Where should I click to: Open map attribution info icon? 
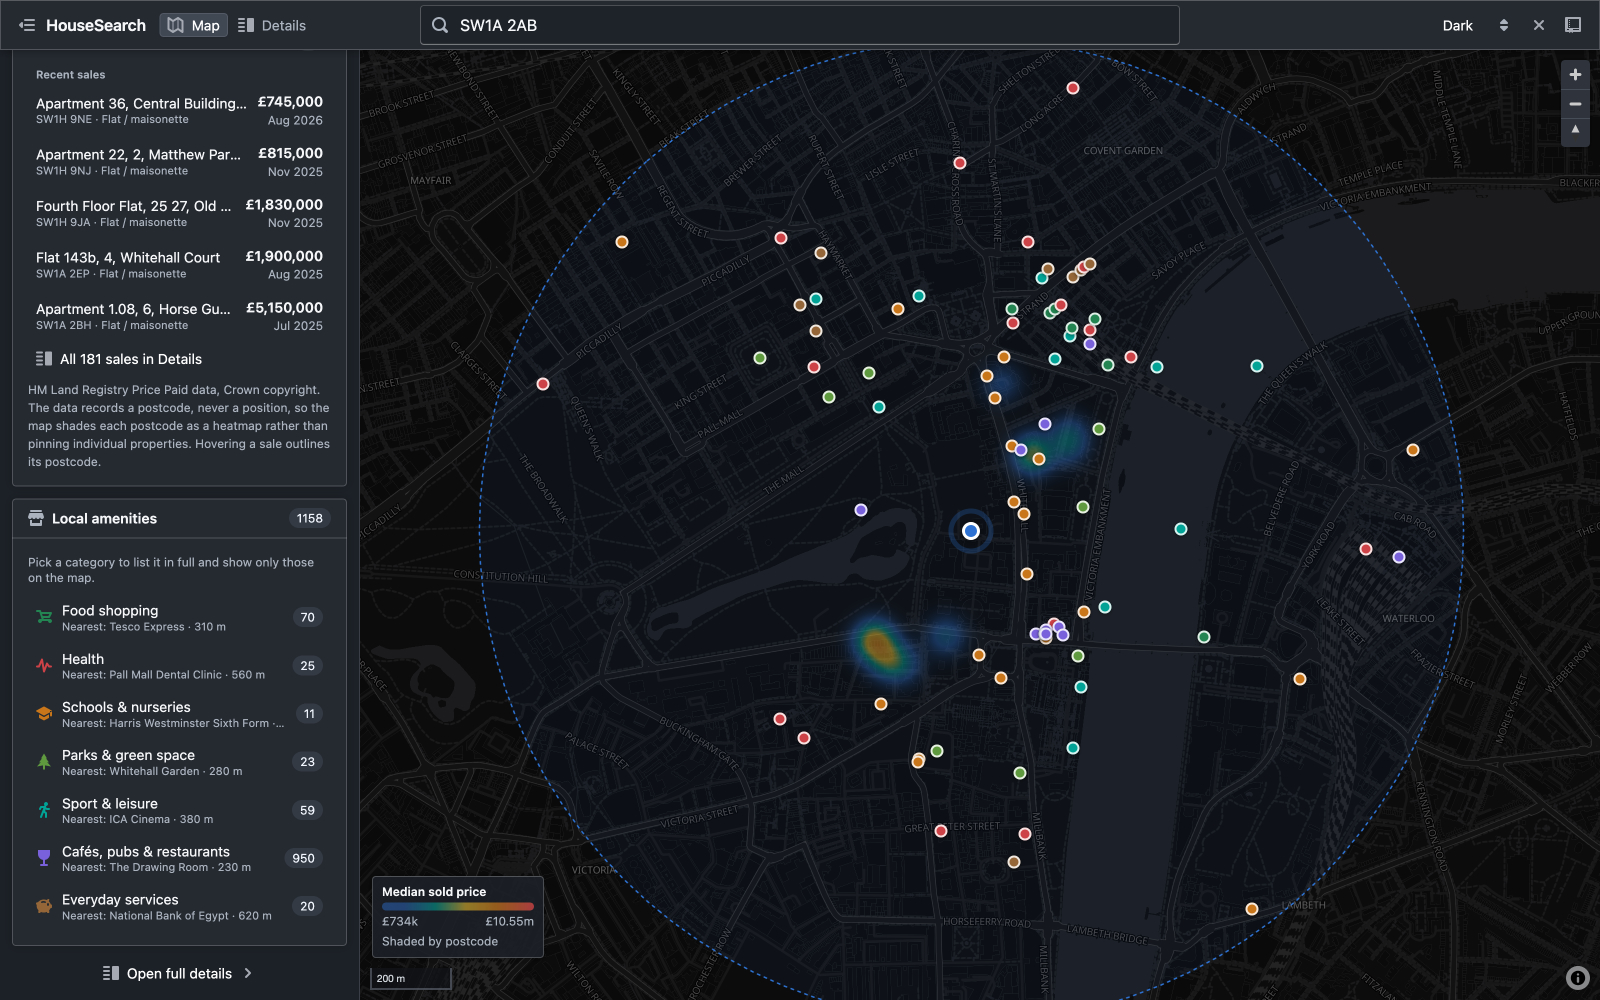tap(1577, 978)
